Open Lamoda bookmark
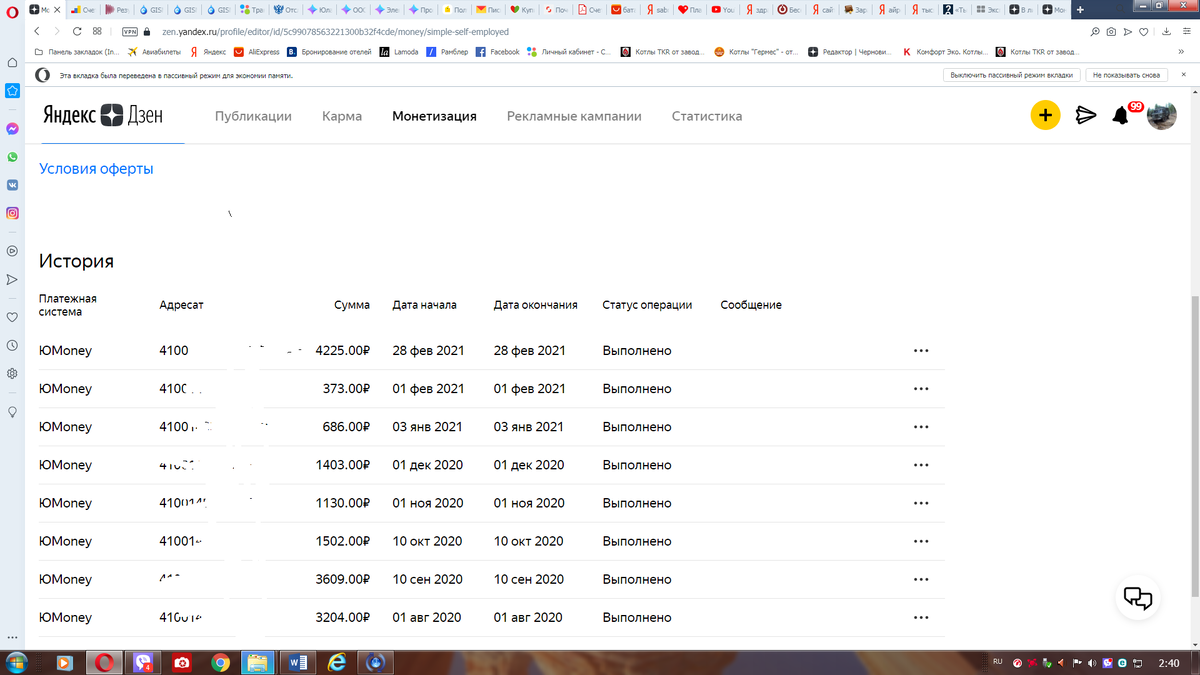Viewport: 1200px width, 675px height. [399, 52]
